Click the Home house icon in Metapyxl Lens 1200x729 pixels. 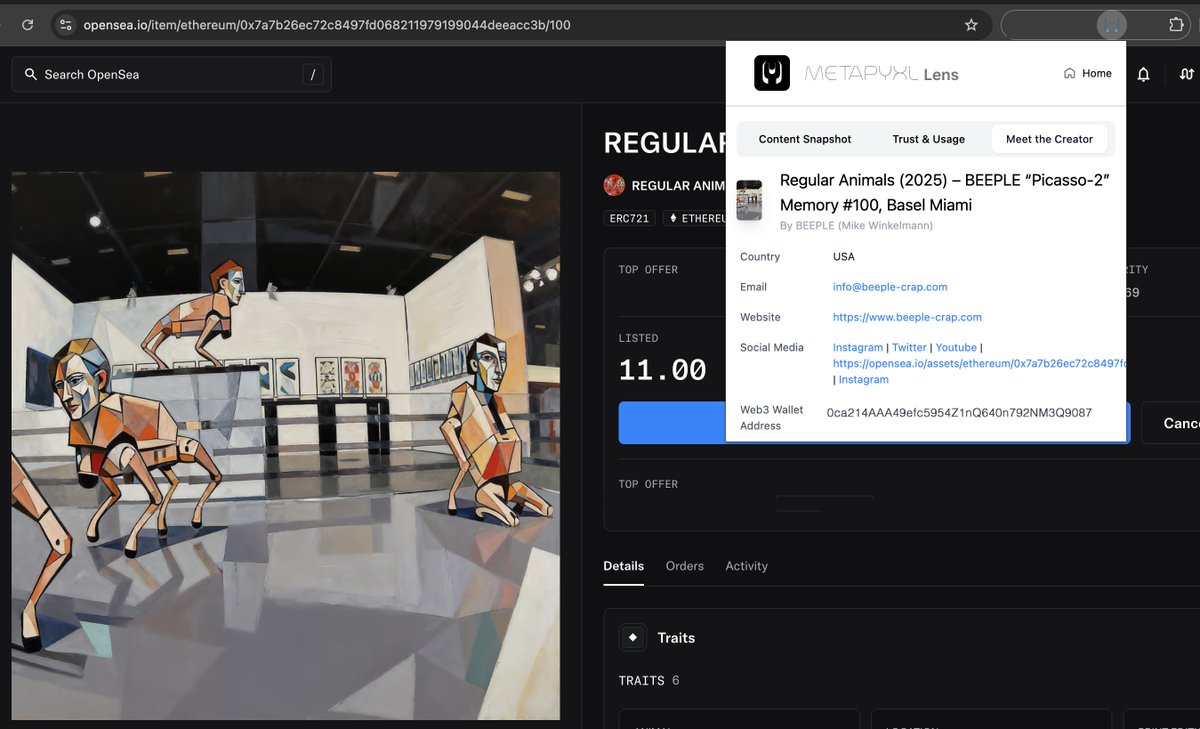1069,73
